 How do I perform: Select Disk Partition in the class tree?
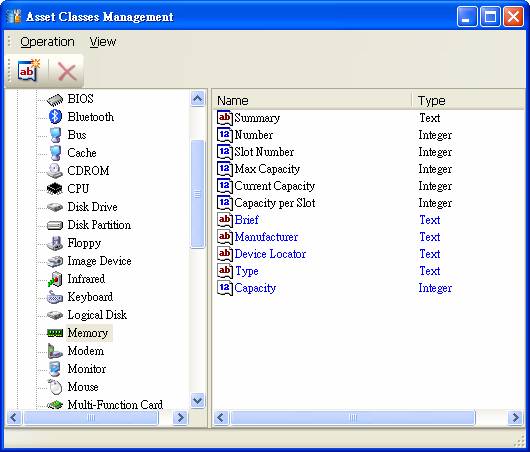coord(99,225)
